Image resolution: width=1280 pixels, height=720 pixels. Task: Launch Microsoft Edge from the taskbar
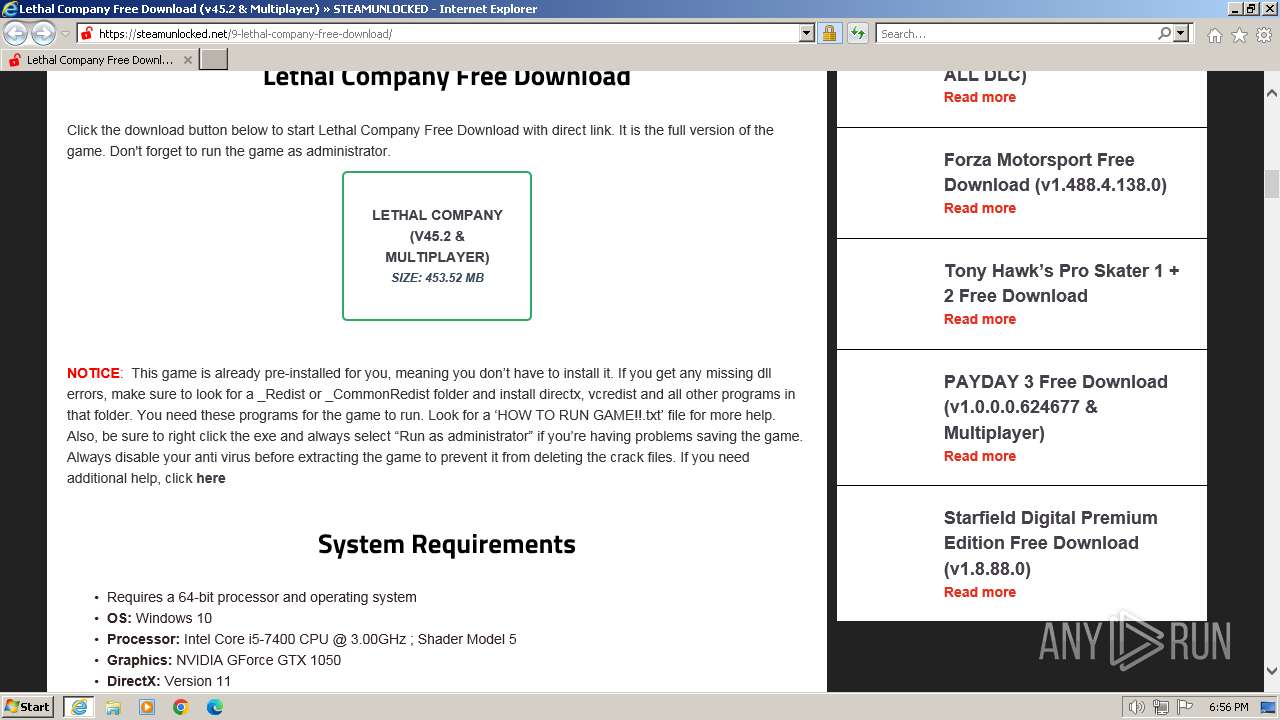tap(215, 707)
